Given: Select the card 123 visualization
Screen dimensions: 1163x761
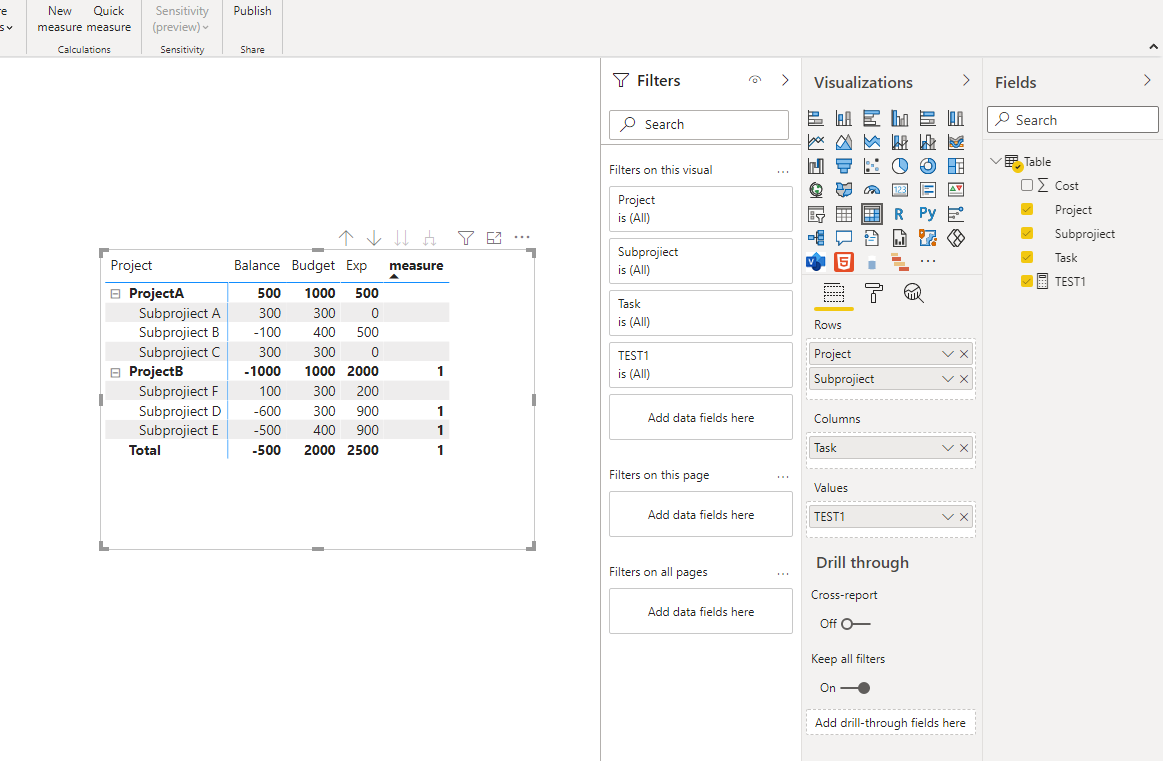Looking at the screenshot, I should 900,190.
